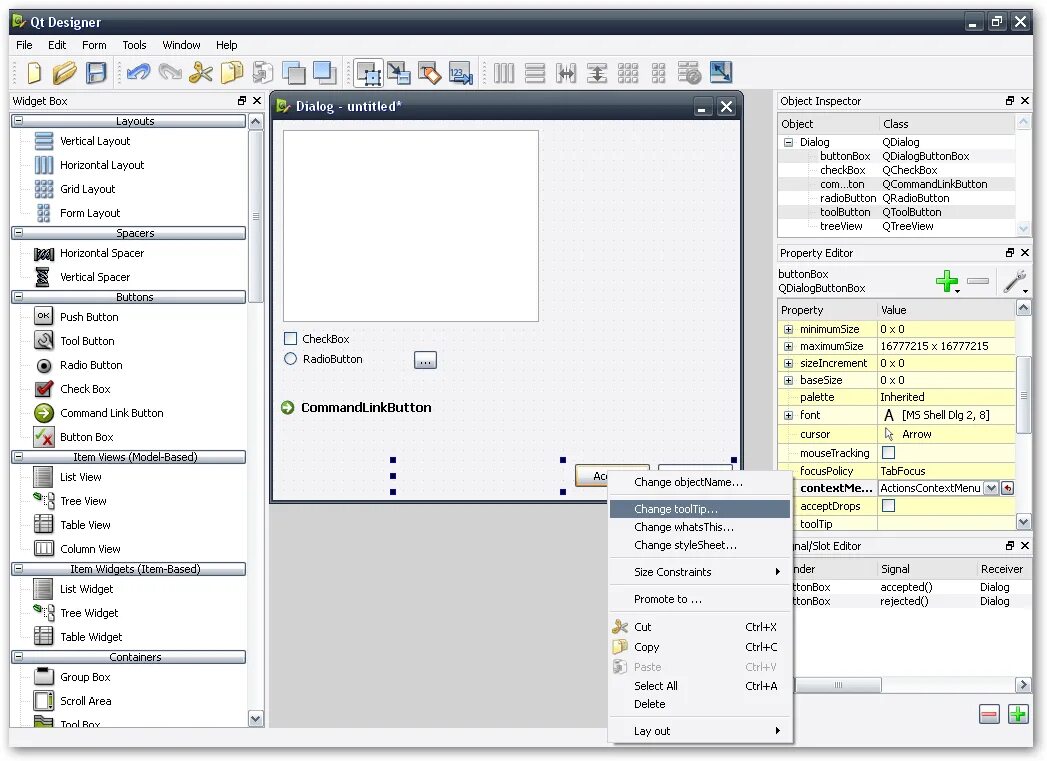Open the Lay out submenu
Screen dimensions: 1047x761
coord(700,731)
